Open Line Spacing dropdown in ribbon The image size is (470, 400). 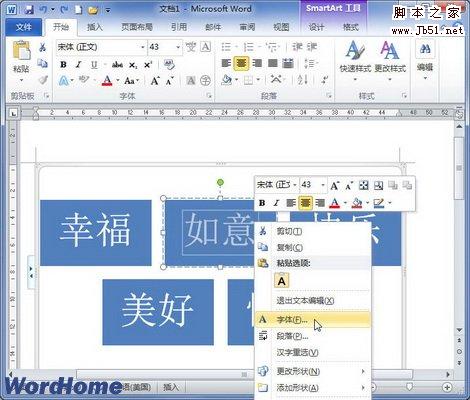point(311,63)
